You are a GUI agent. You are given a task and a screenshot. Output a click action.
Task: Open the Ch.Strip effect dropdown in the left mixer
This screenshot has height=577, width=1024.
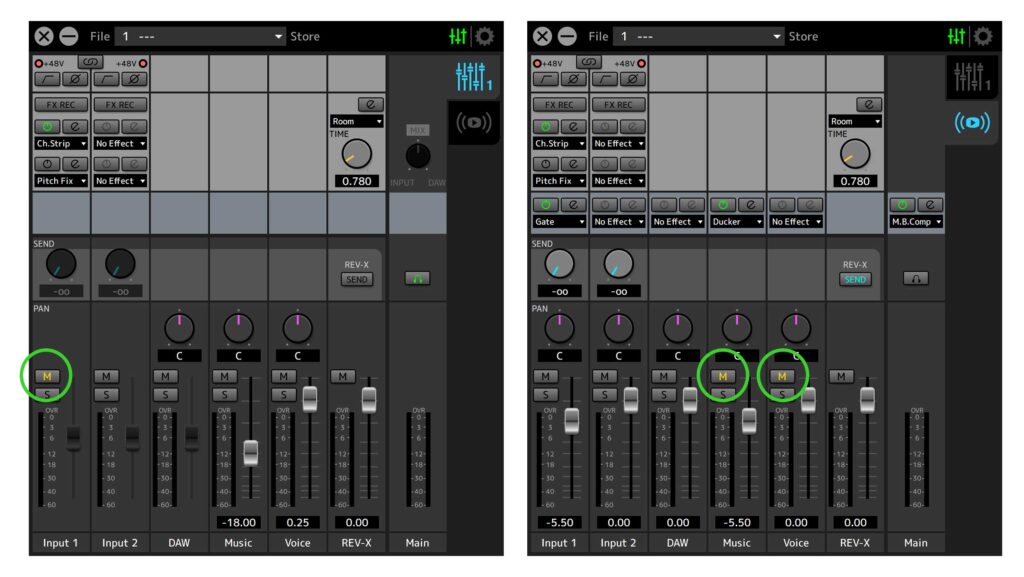click(x=60, y=143)
